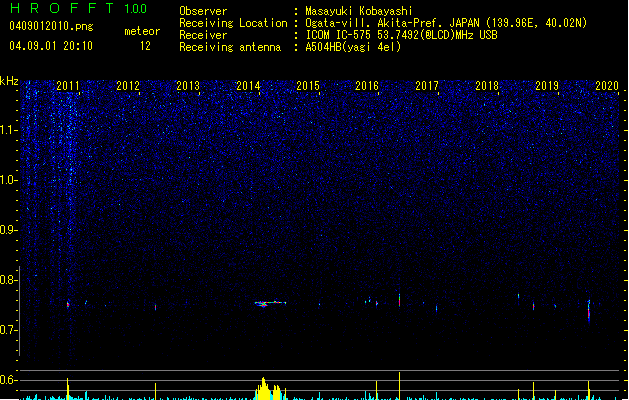Image resolution: width=629 pixels, height=400 pixels.
Task: Click observer name Masayuki Kobayashi
Action: coord(359,11)
